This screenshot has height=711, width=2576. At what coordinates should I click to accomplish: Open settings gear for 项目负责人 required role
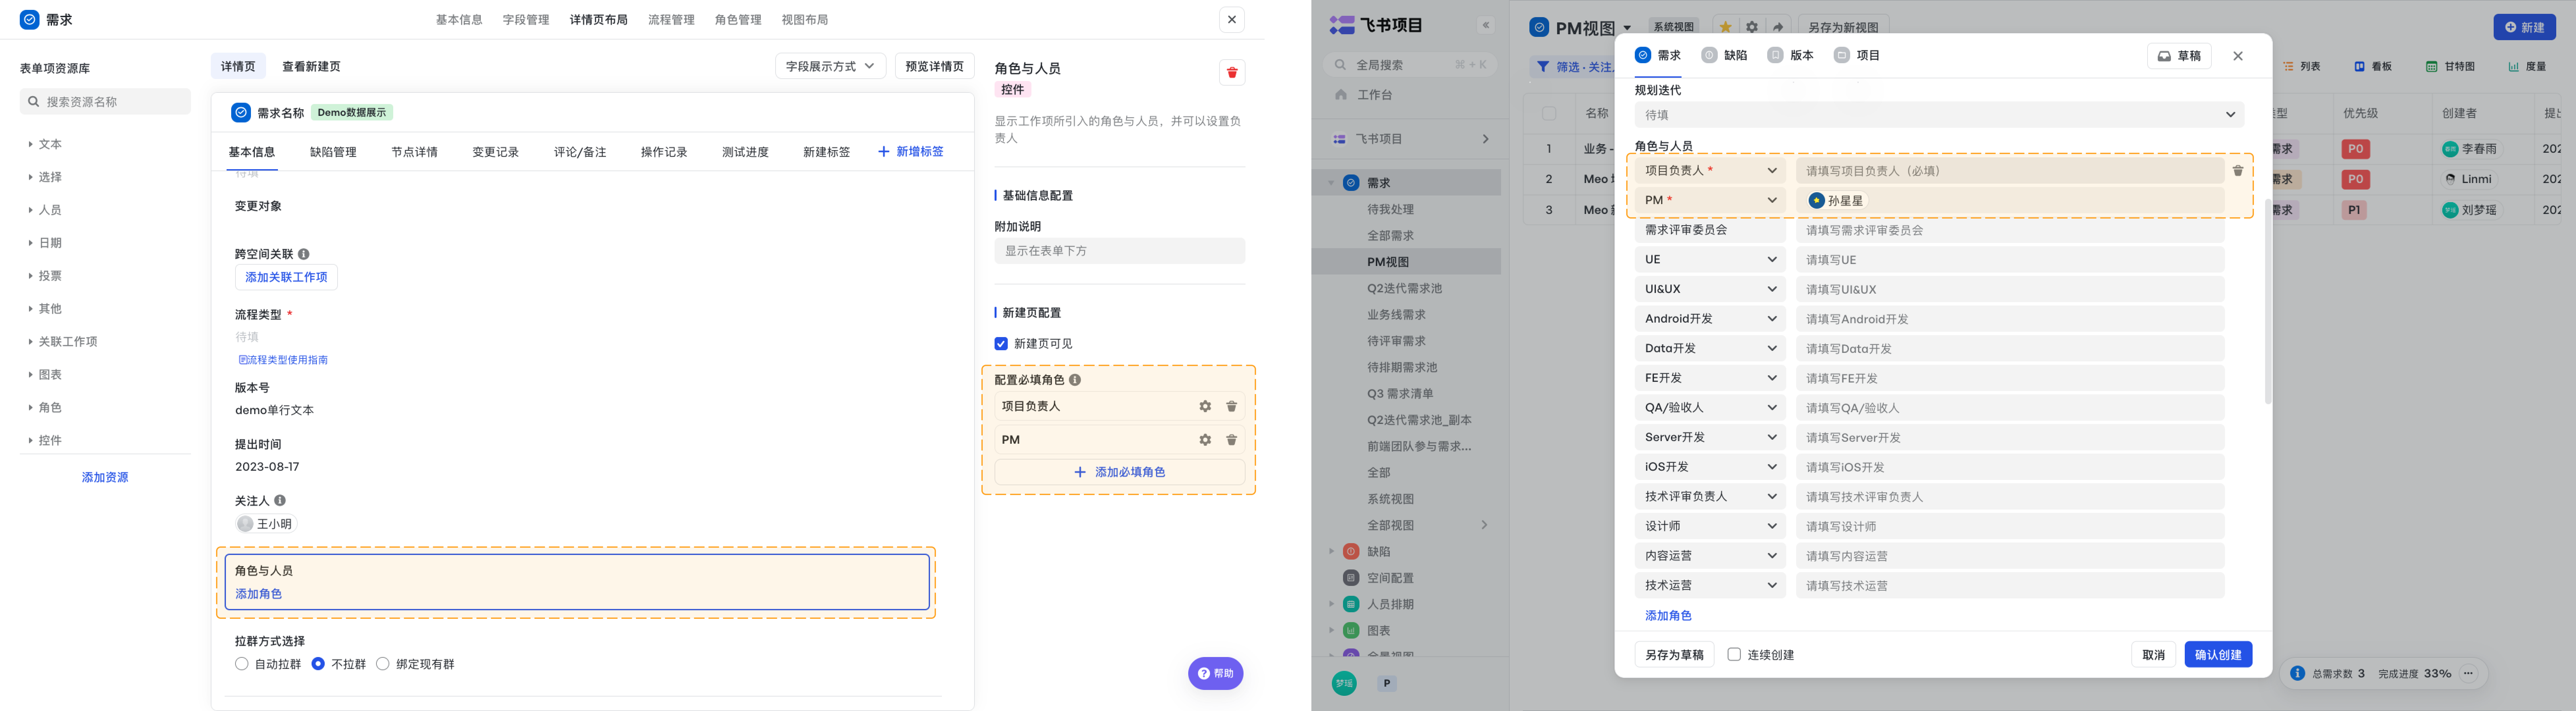[1205, 406]
